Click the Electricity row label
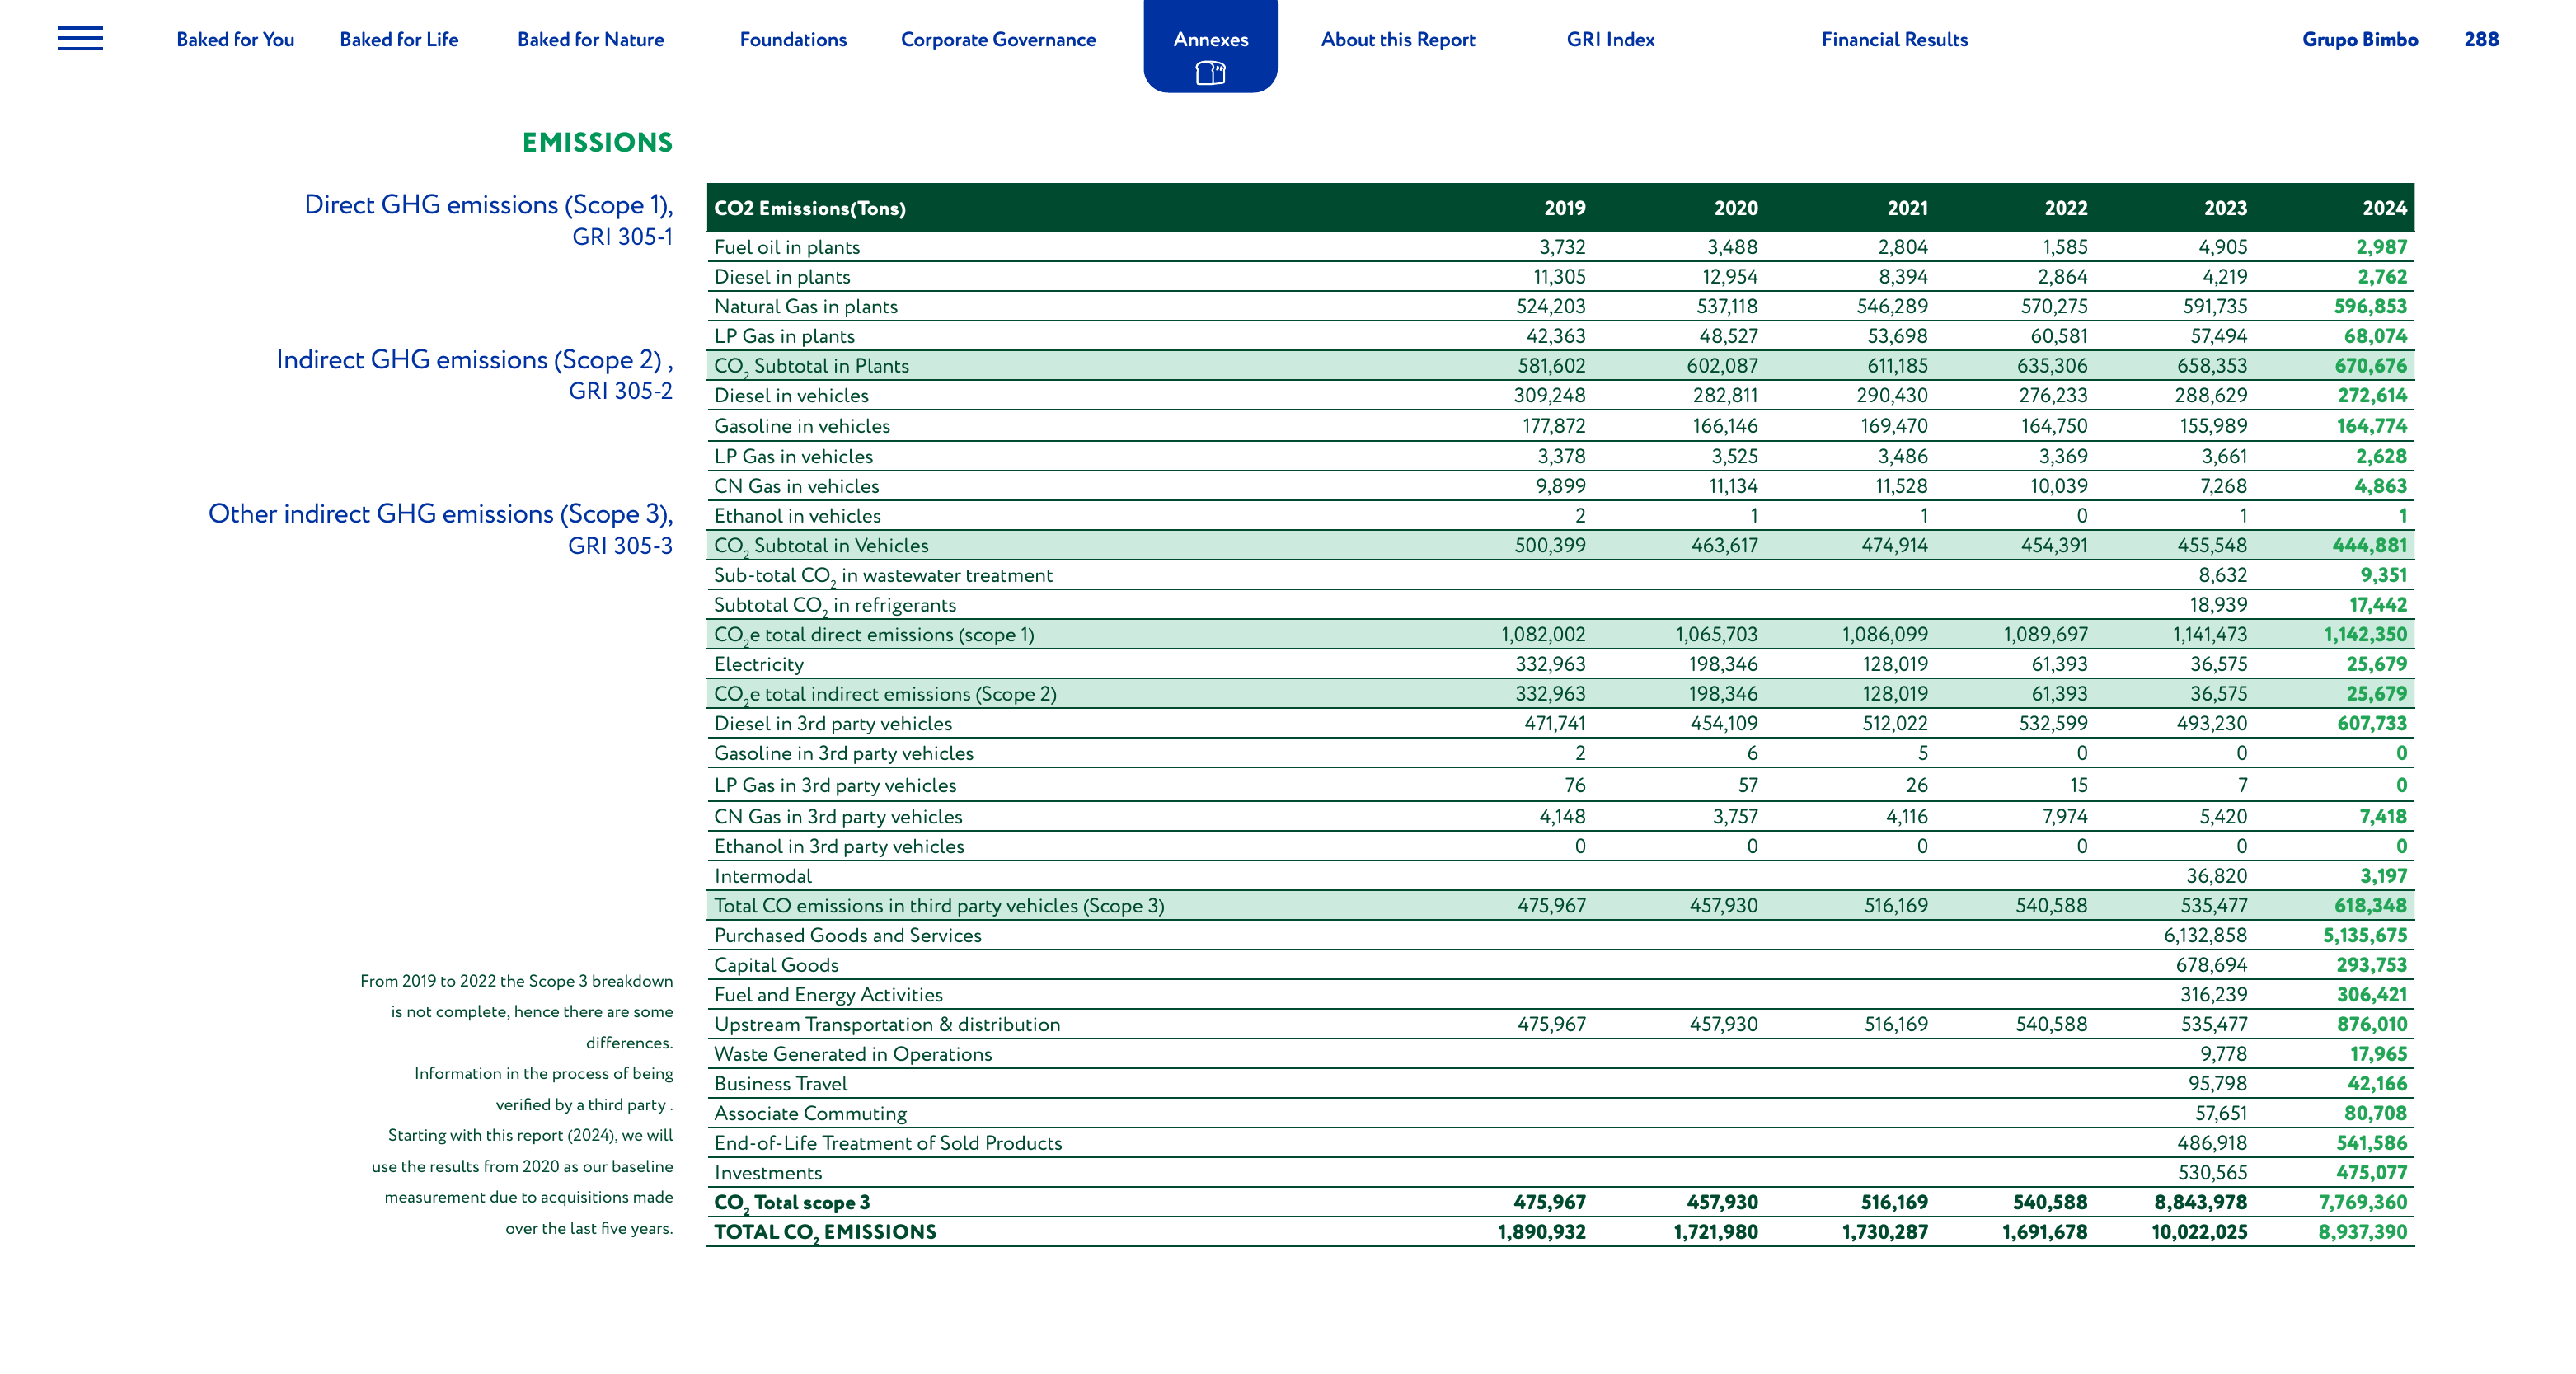Screen dimensions: 2576x1374 [x=758, y=664]
